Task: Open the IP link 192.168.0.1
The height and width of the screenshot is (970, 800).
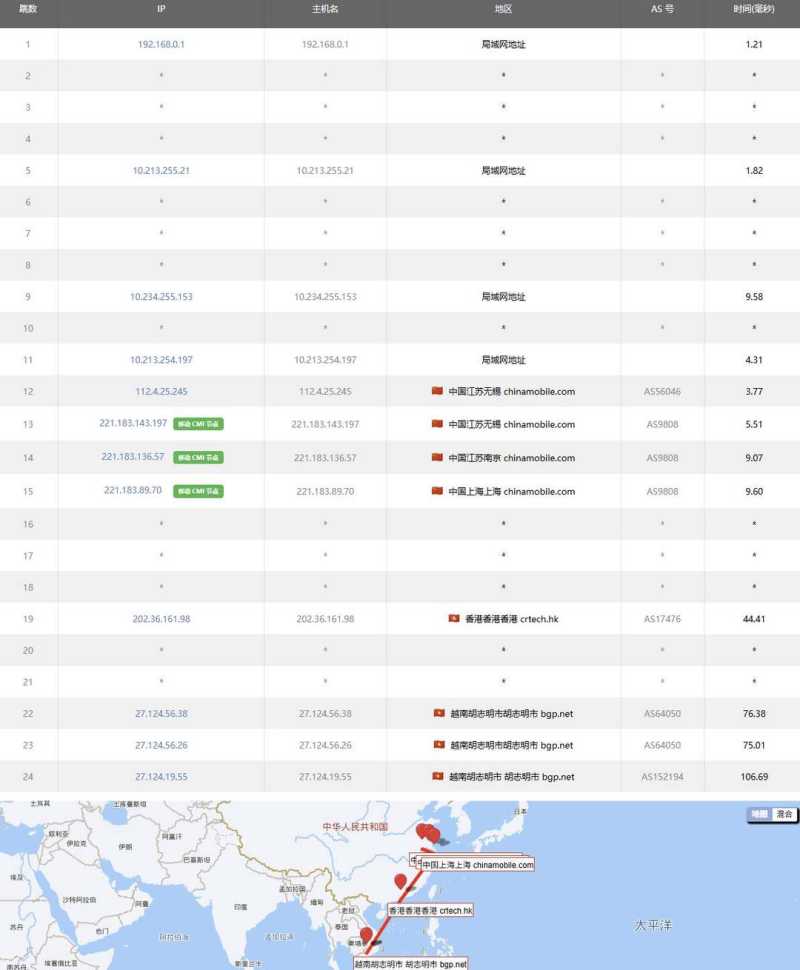Action: coord(161,44)
